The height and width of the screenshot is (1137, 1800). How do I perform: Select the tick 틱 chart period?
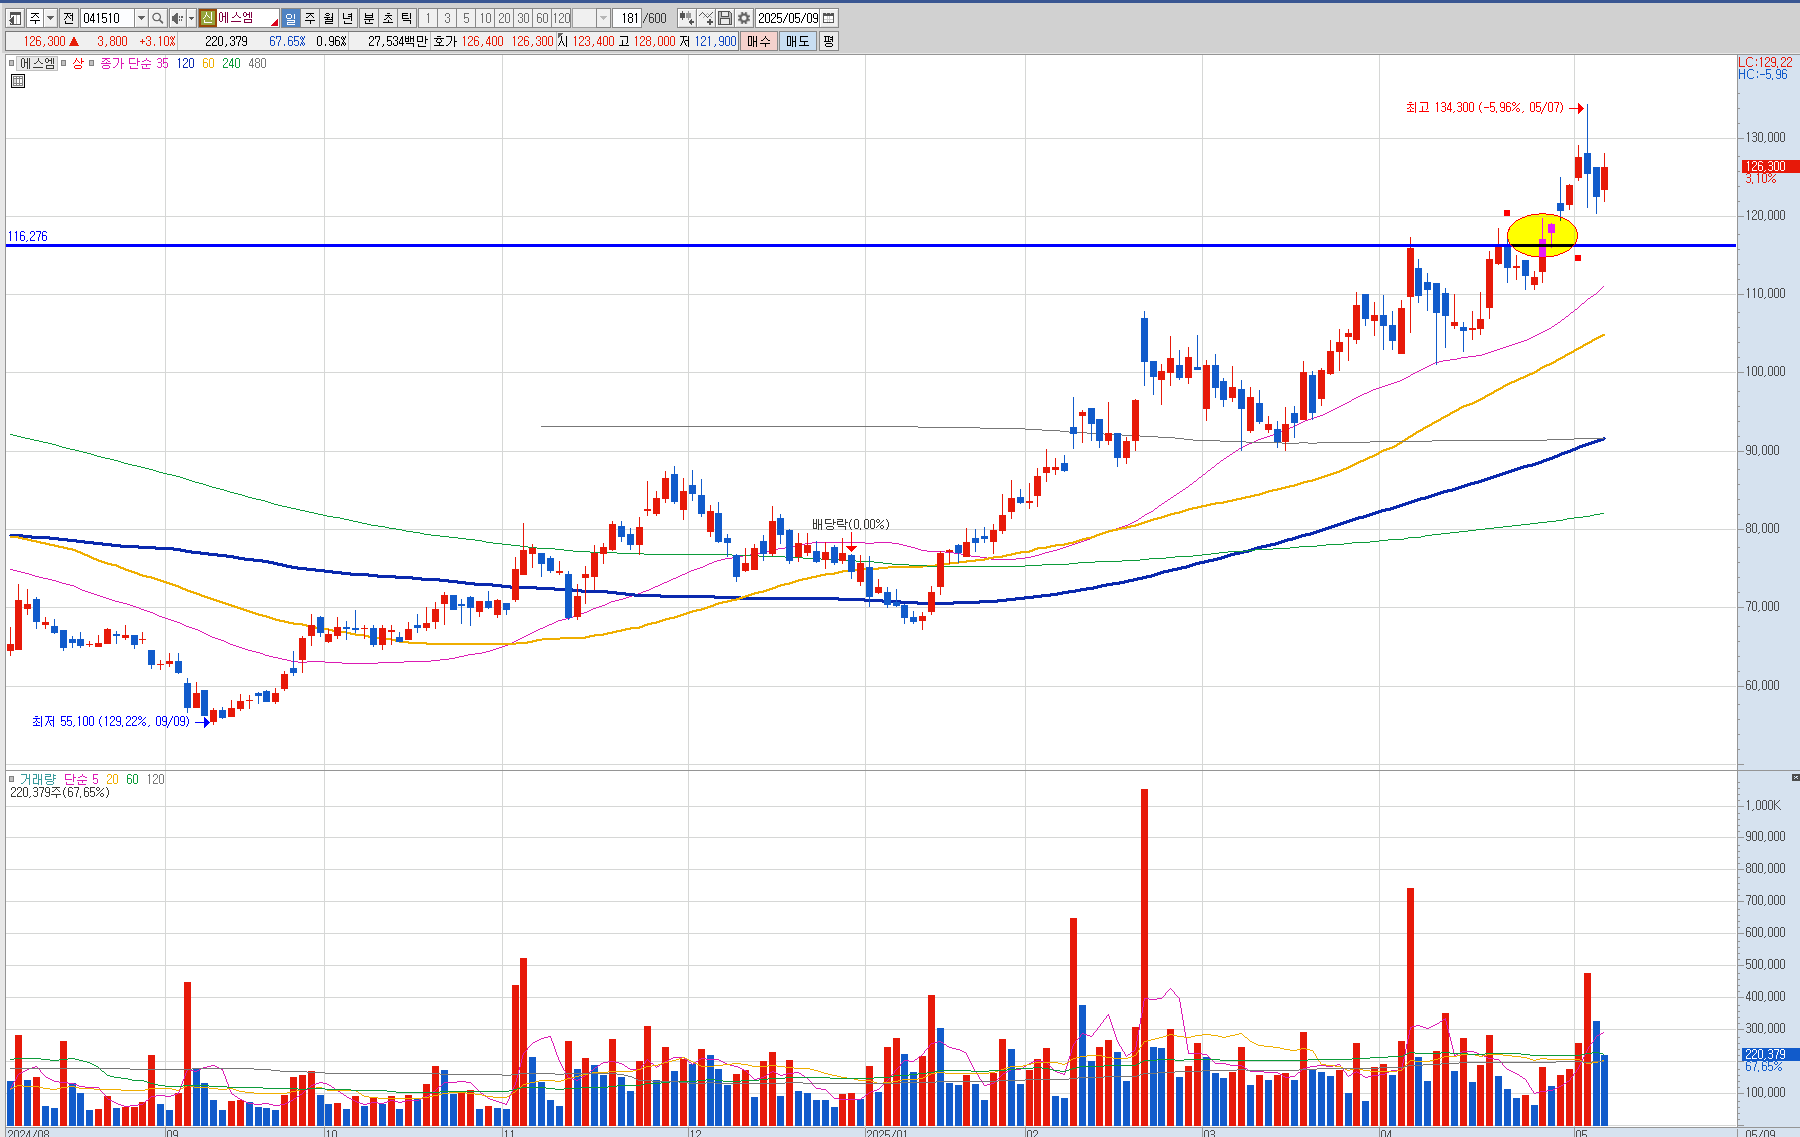[x=406, y=18]
